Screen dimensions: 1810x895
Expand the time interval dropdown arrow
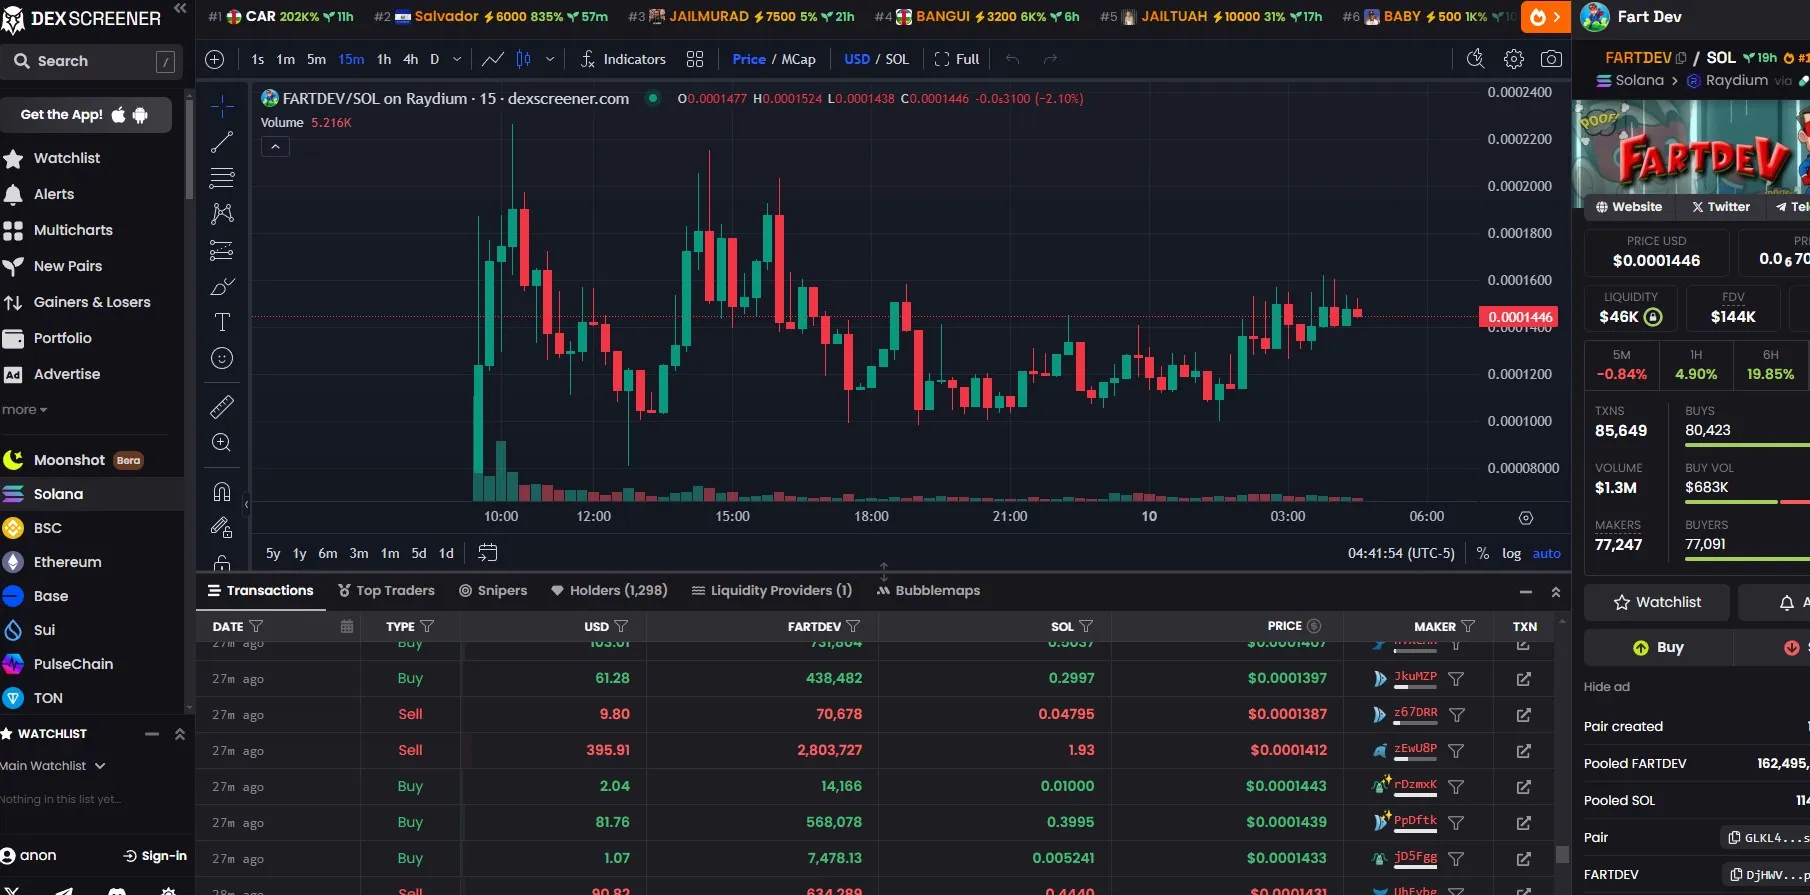[457, 59]
